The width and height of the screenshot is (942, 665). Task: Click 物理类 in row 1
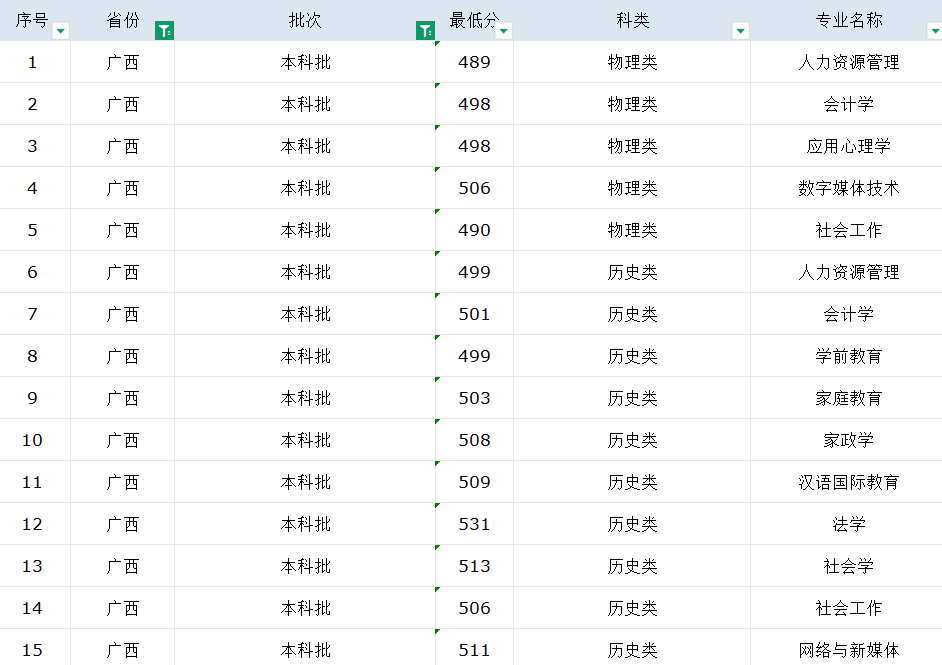pos(632,62)
